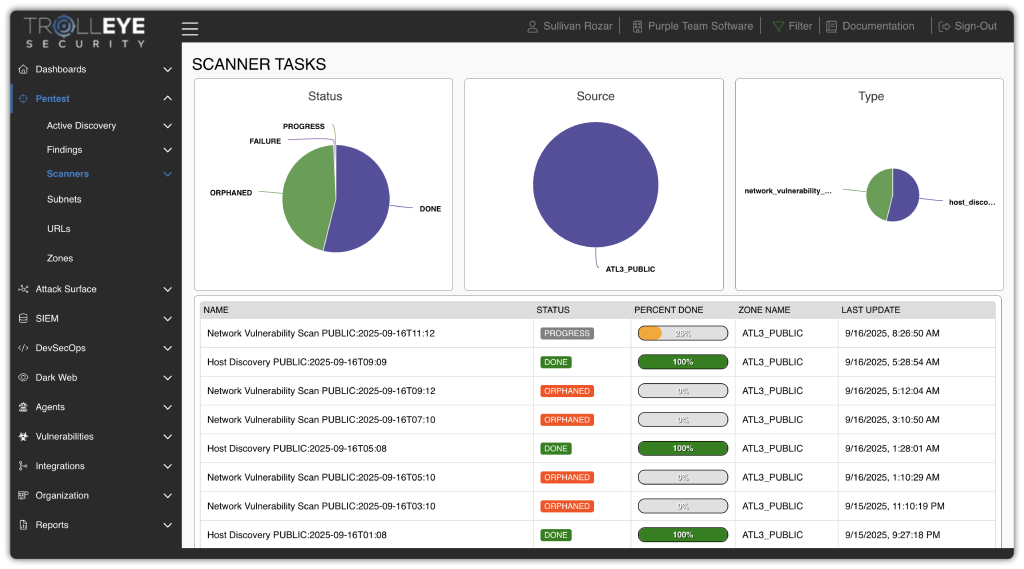Click the Filter funnel icon

click(x=779, y=26)
